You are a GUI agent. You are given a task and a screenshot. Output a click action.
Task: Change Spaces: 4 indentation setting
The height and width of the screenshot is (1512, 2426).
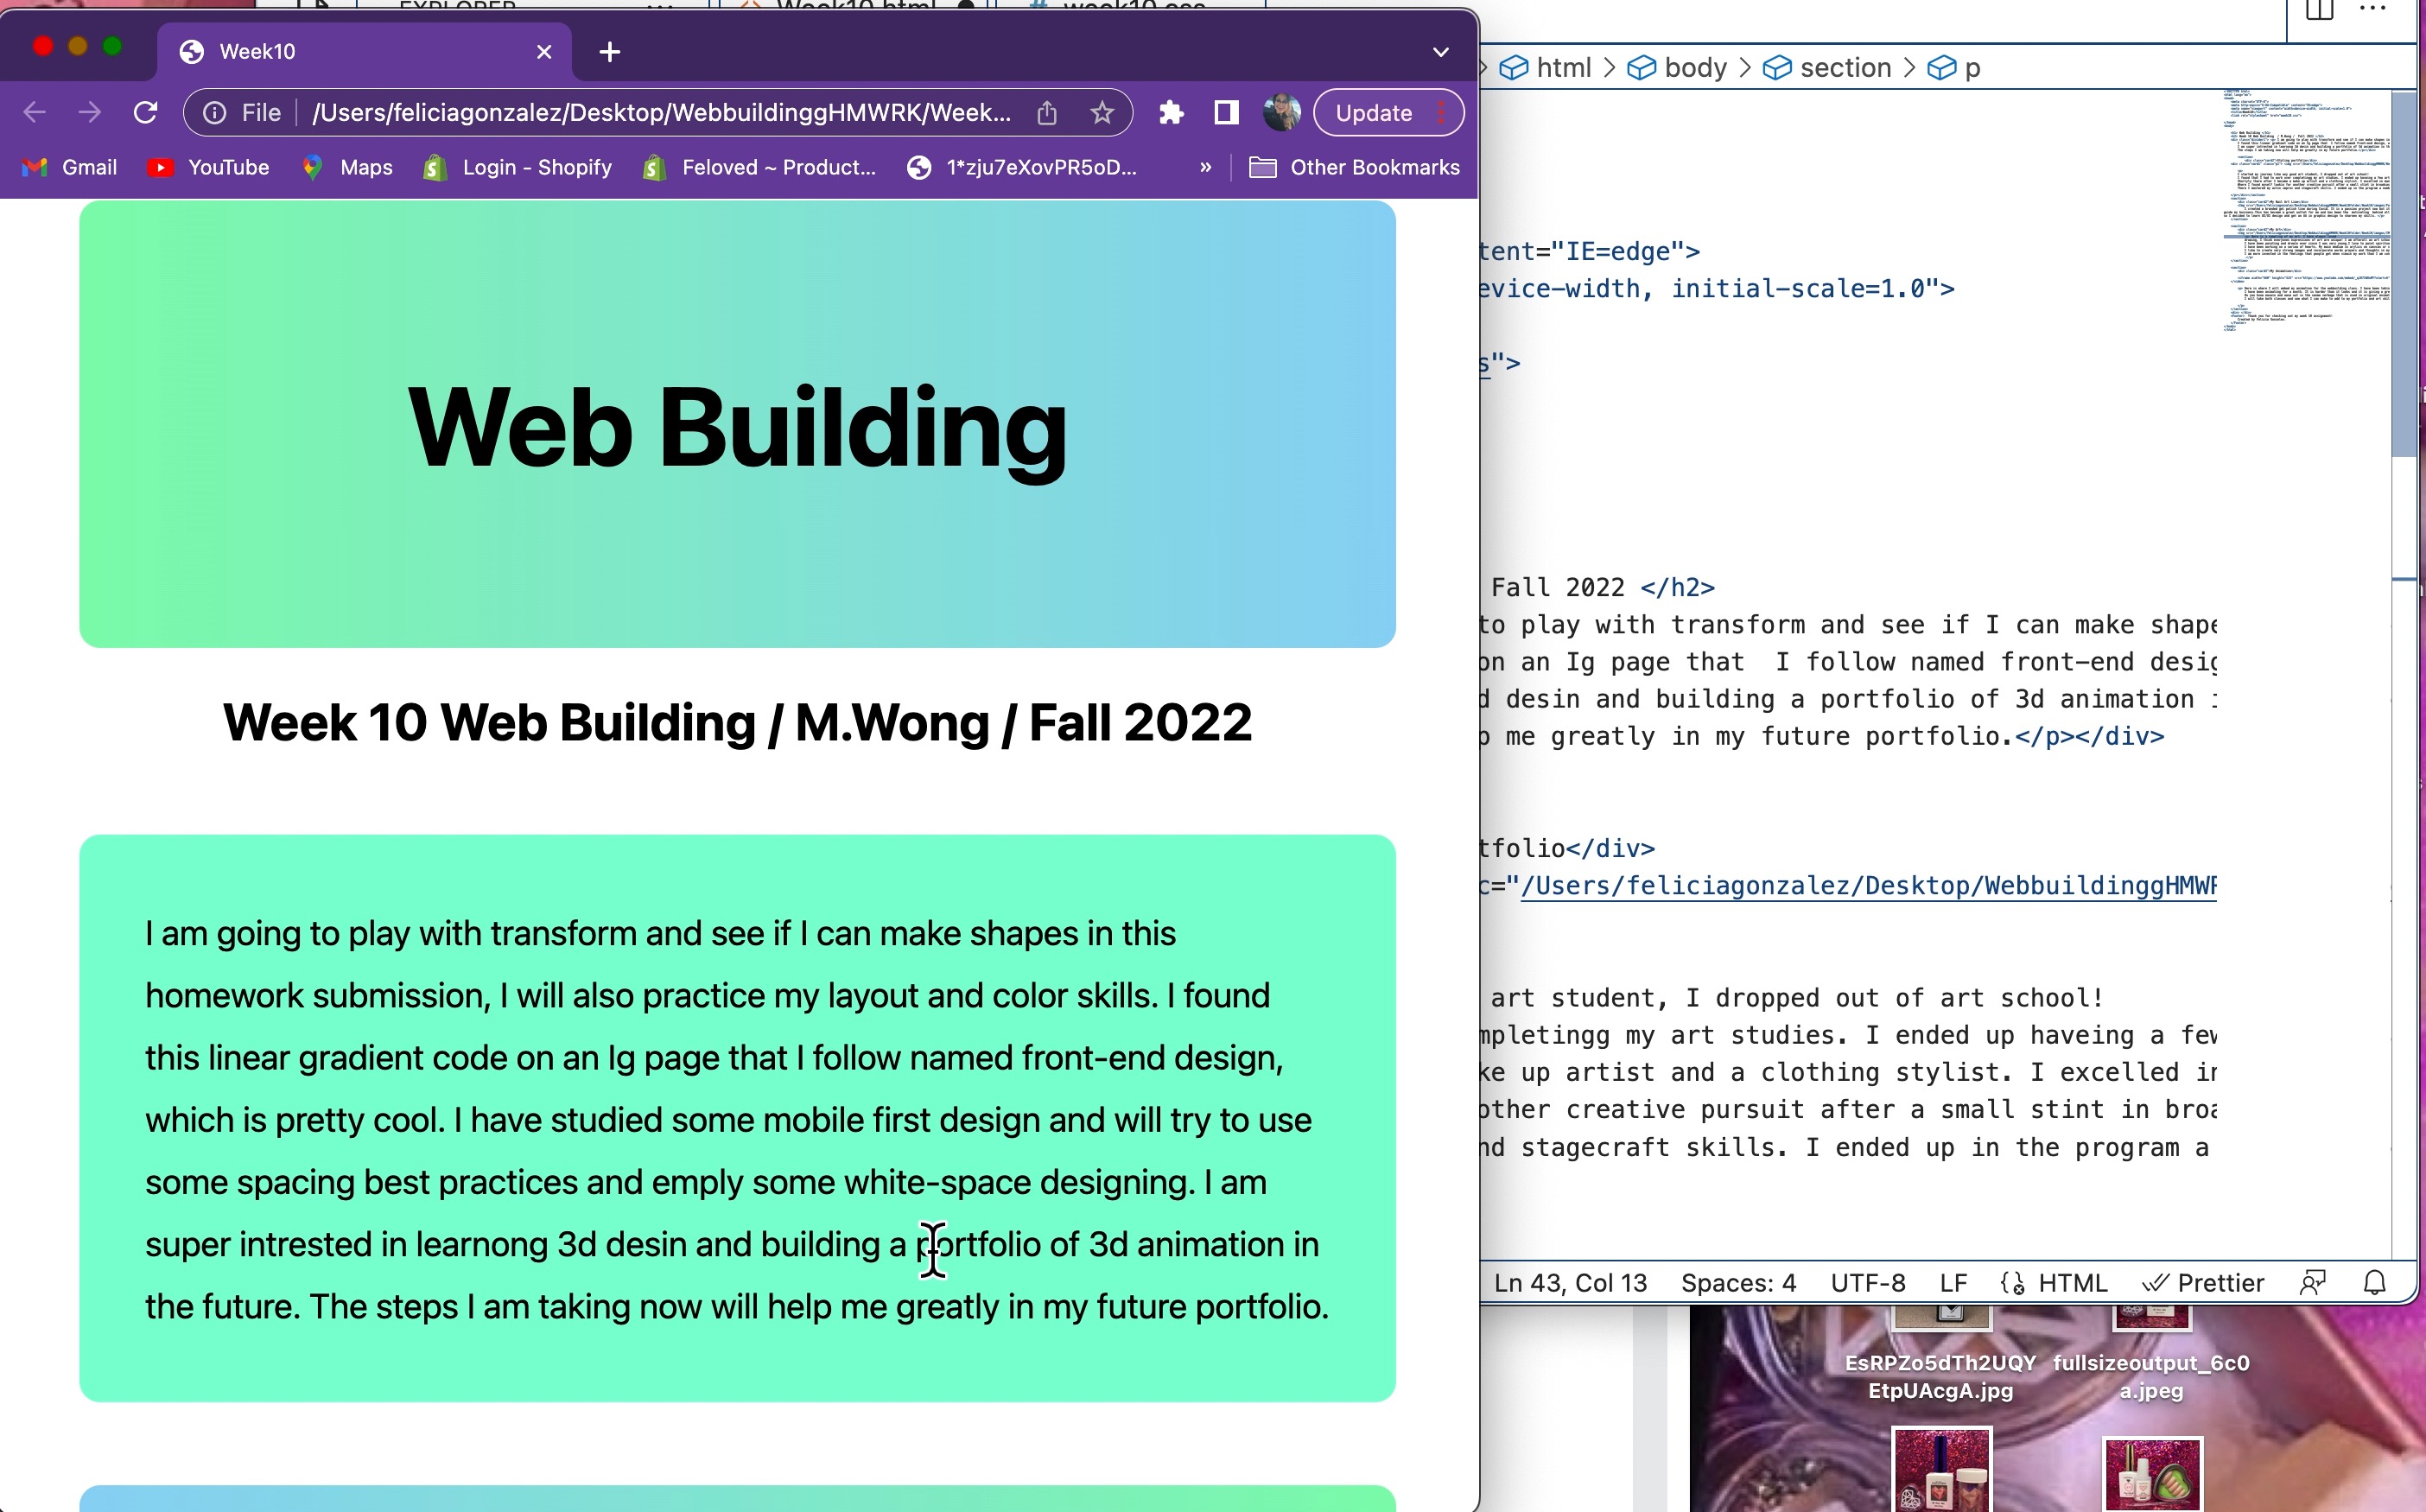click(x=1737, y=1282)
